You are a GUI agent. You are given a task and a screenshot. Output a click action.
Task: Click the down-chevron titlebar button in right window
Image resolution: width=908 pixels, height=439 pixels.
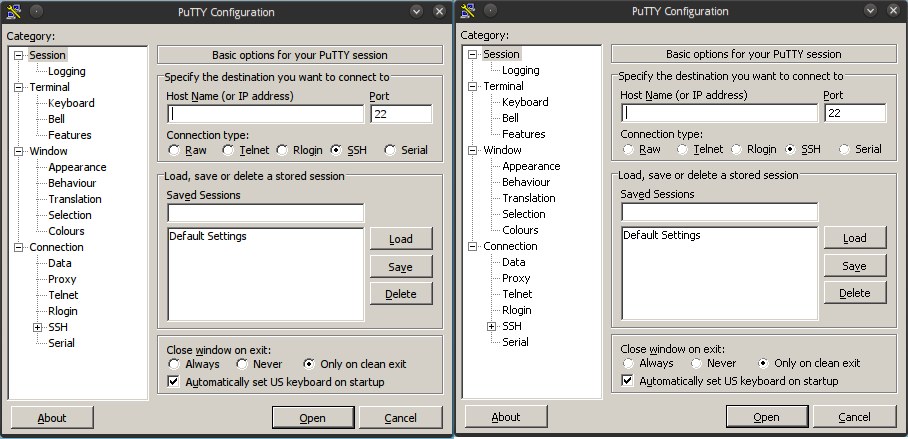pos(870,11)
